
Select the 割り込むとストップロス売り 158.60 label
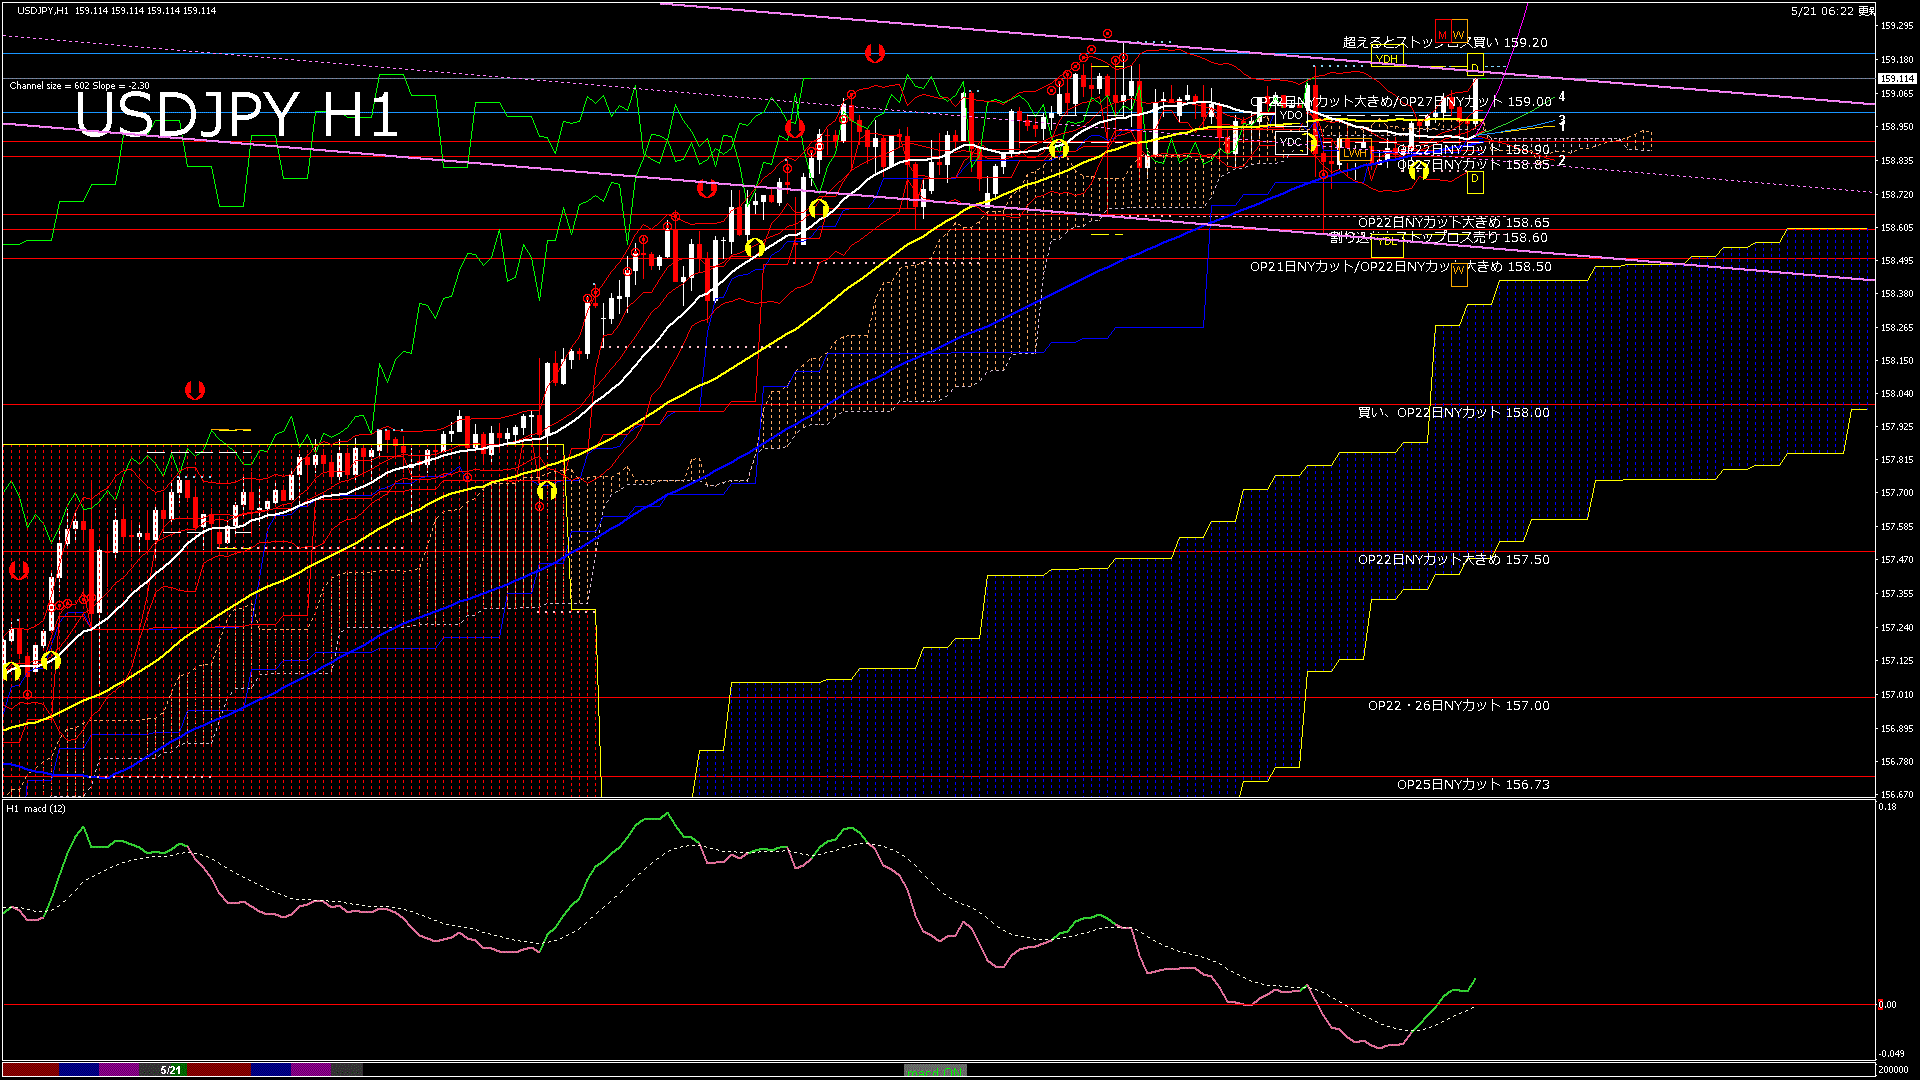pyautogui.click(x=1439, y=238)
